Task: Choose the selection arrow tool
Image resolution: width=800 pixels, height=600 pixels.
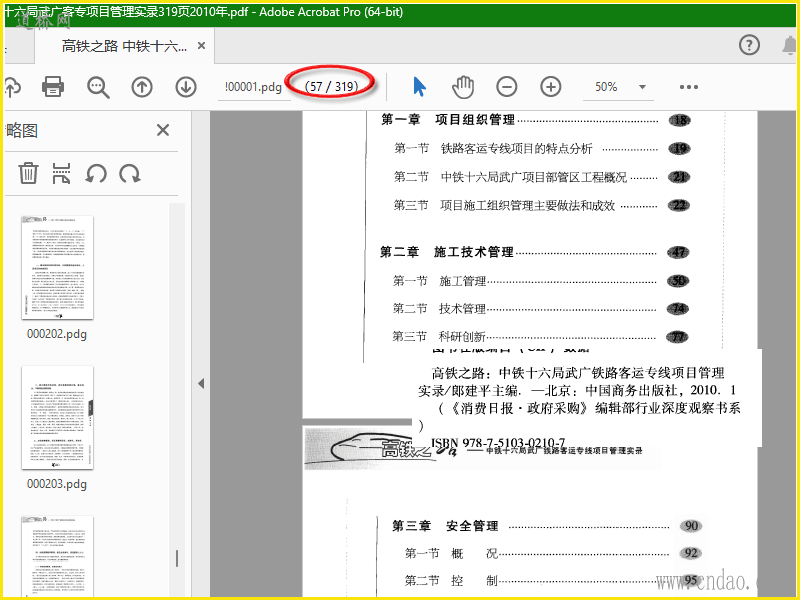Action: [419, 87]
